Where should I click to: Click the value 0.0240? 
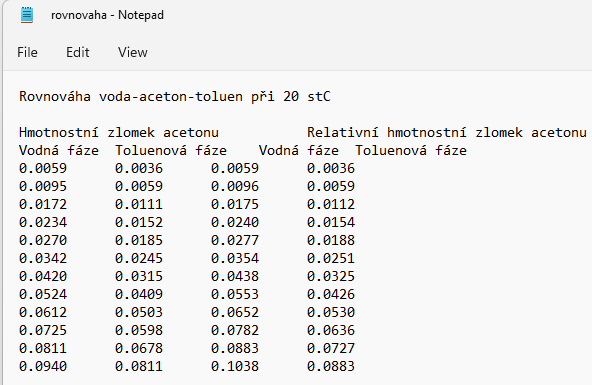click(235, 222)
